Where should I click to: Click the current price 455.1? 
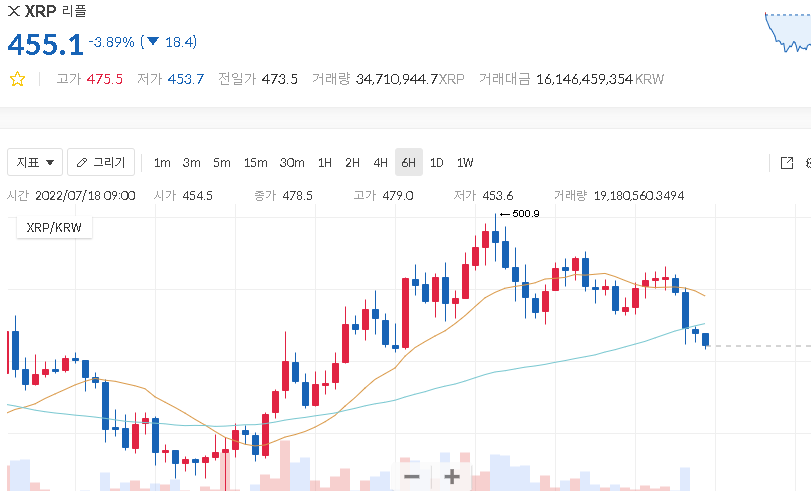click(x=46, y=44)
